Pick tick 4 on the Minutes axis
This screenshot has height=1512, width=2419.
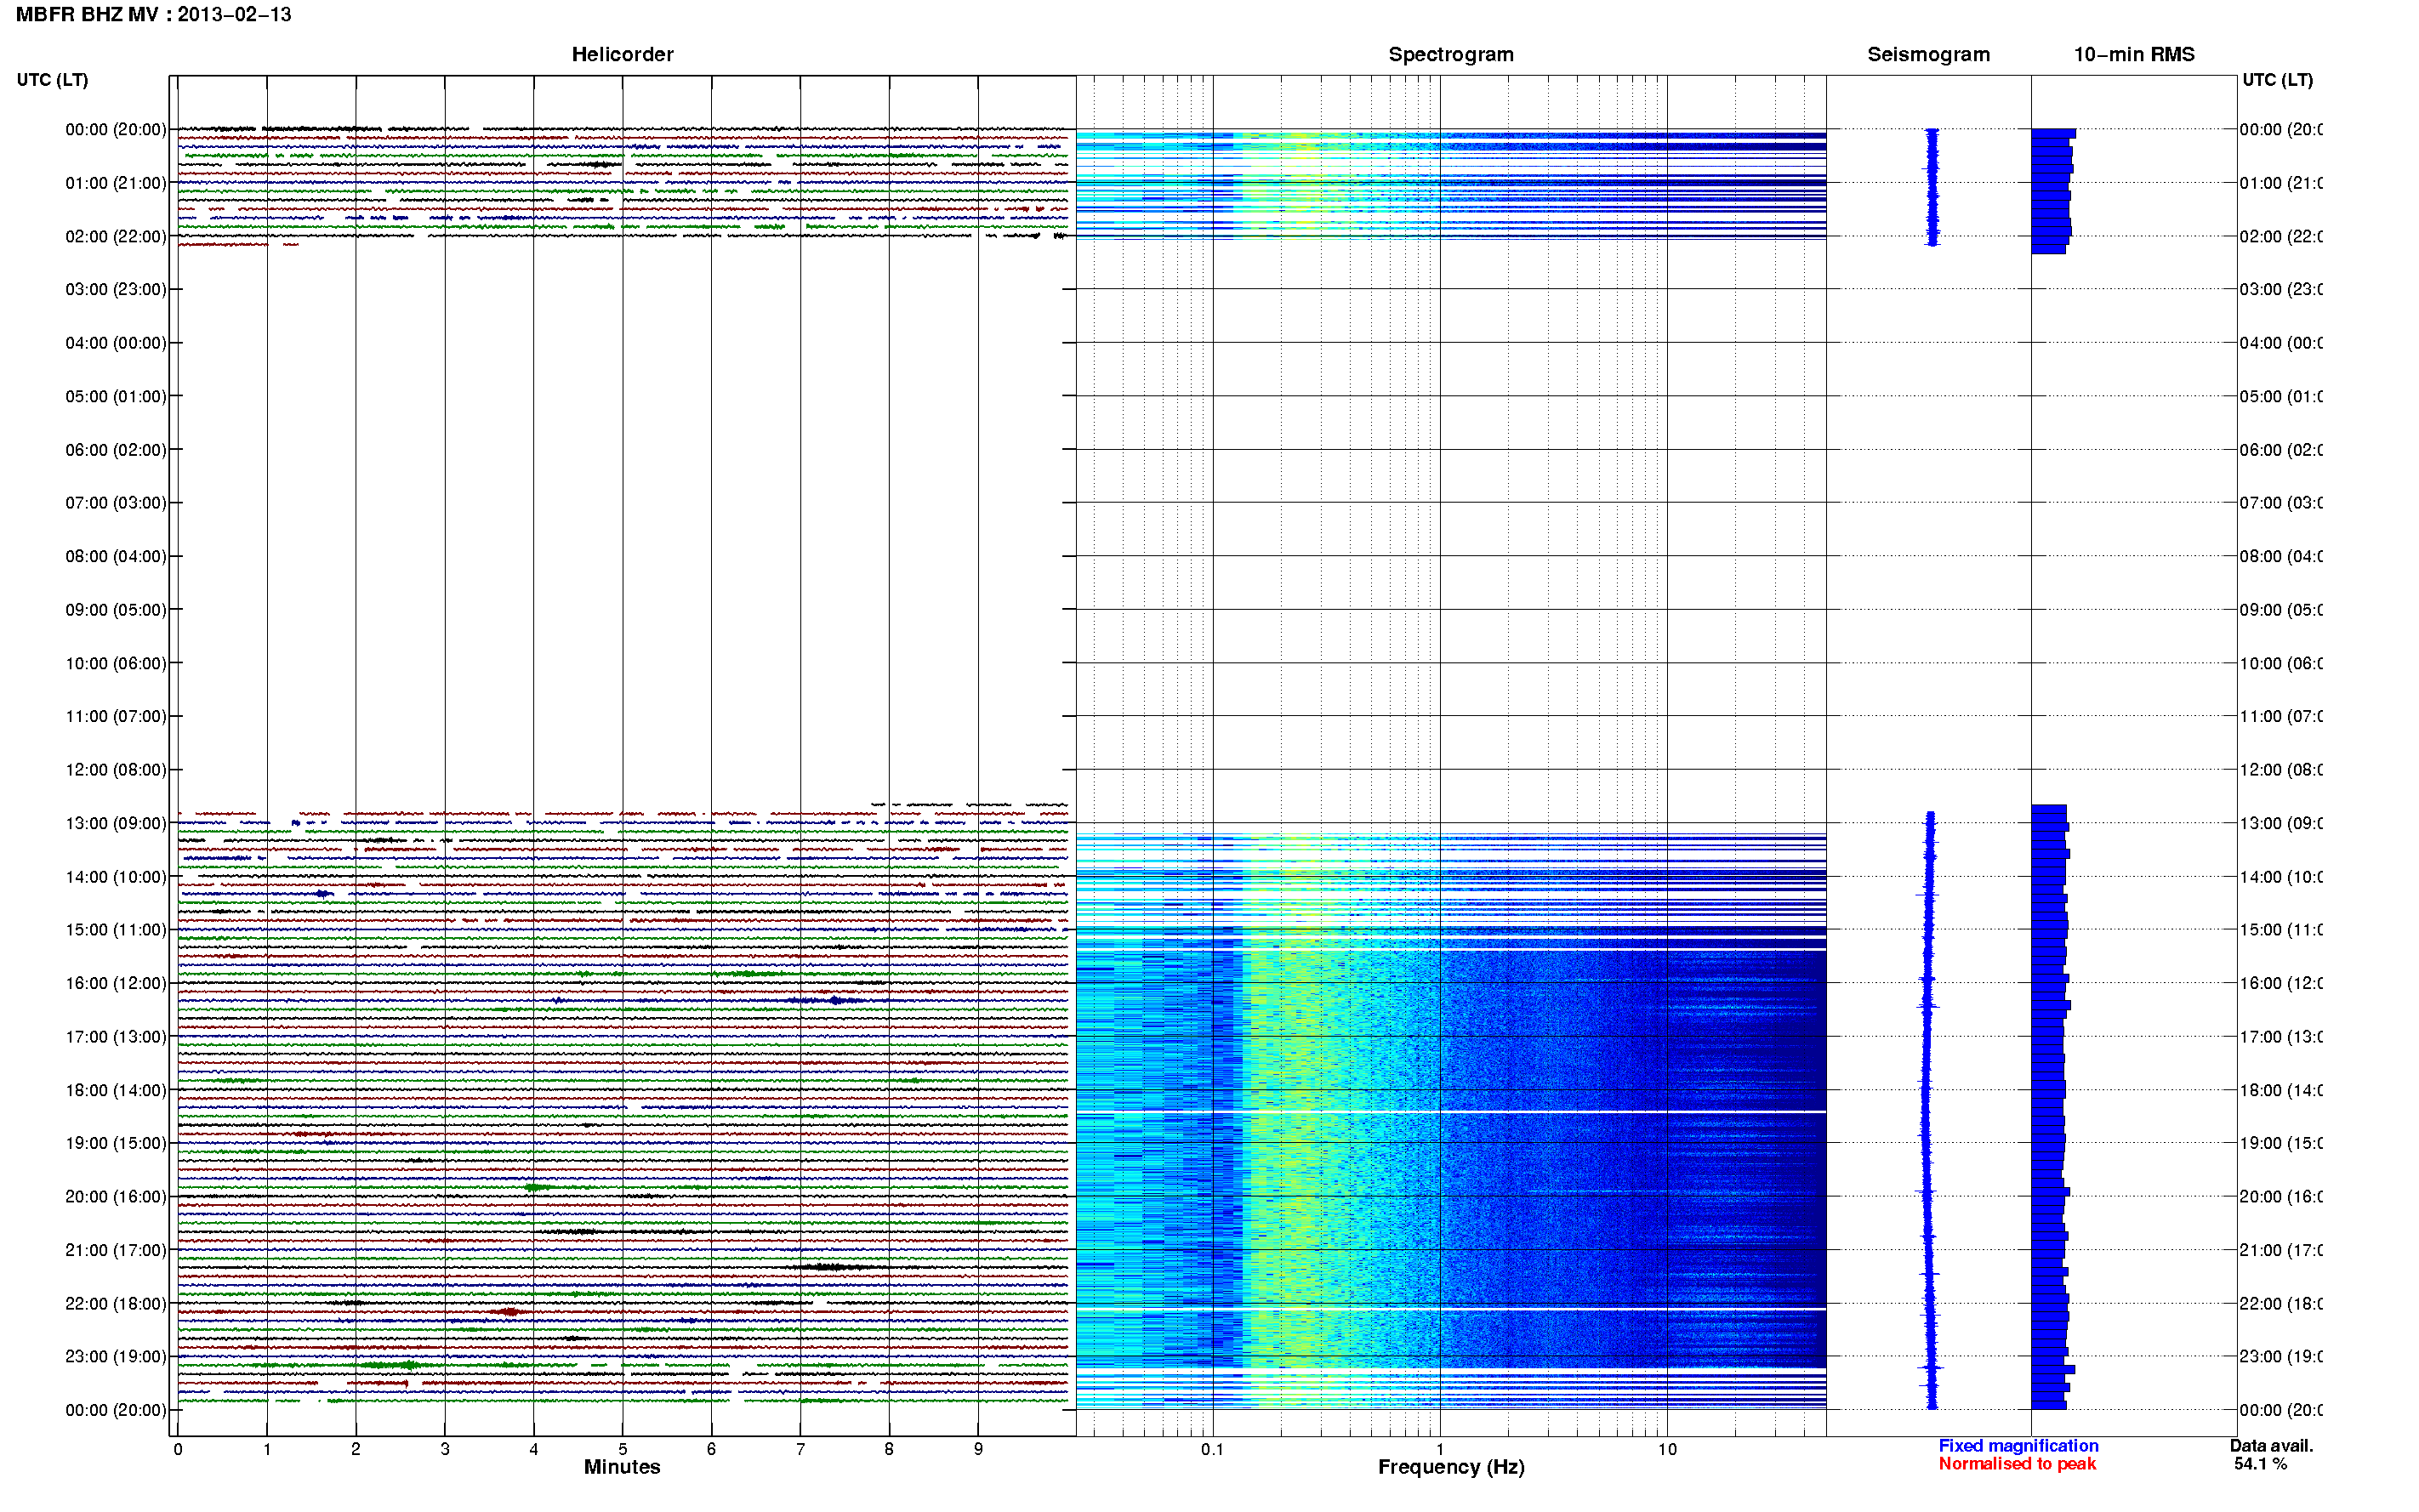click(534, 1449)
